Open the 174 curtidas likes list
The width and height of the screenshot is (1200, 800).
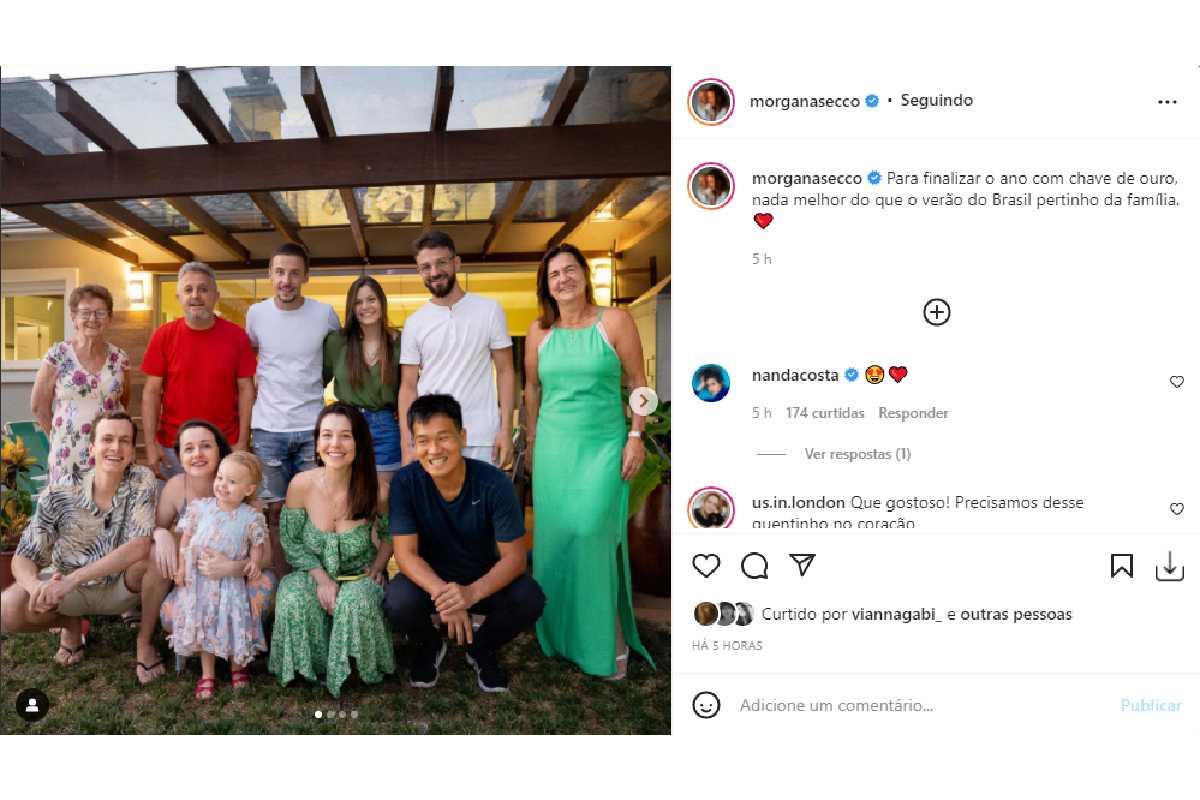tap(825, 413)
